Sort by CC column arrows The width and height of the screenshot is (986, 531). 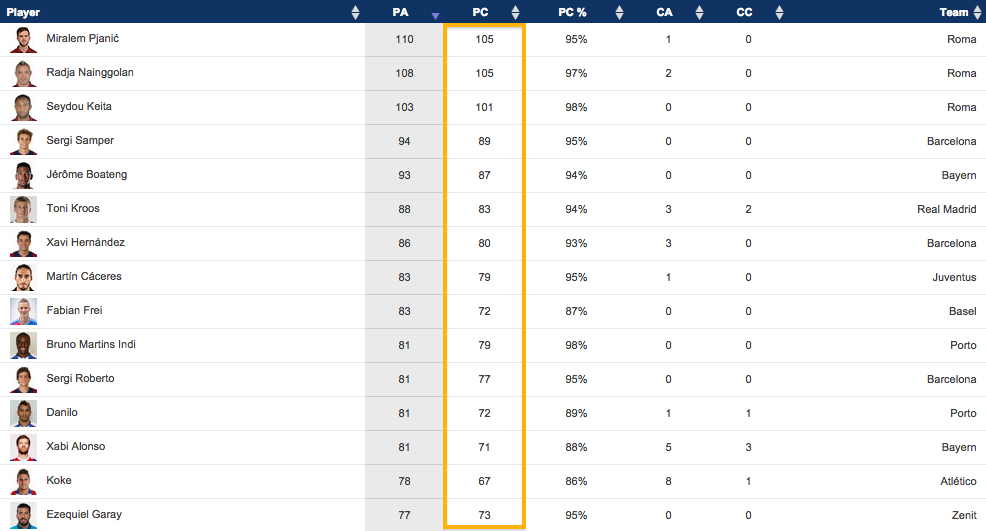coord(777,12)
